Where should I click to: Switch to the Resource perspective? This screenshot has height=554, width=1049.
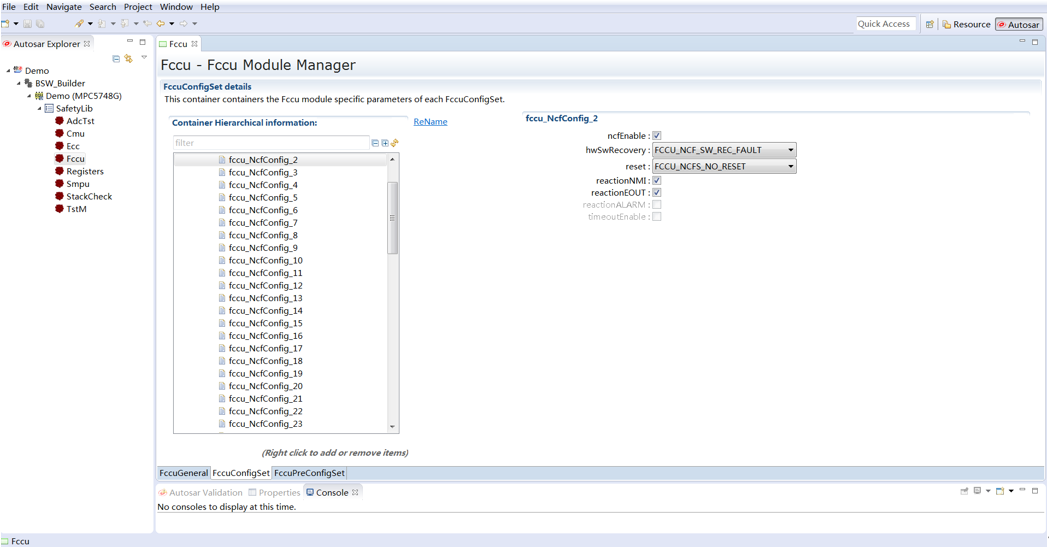(966, 24)
